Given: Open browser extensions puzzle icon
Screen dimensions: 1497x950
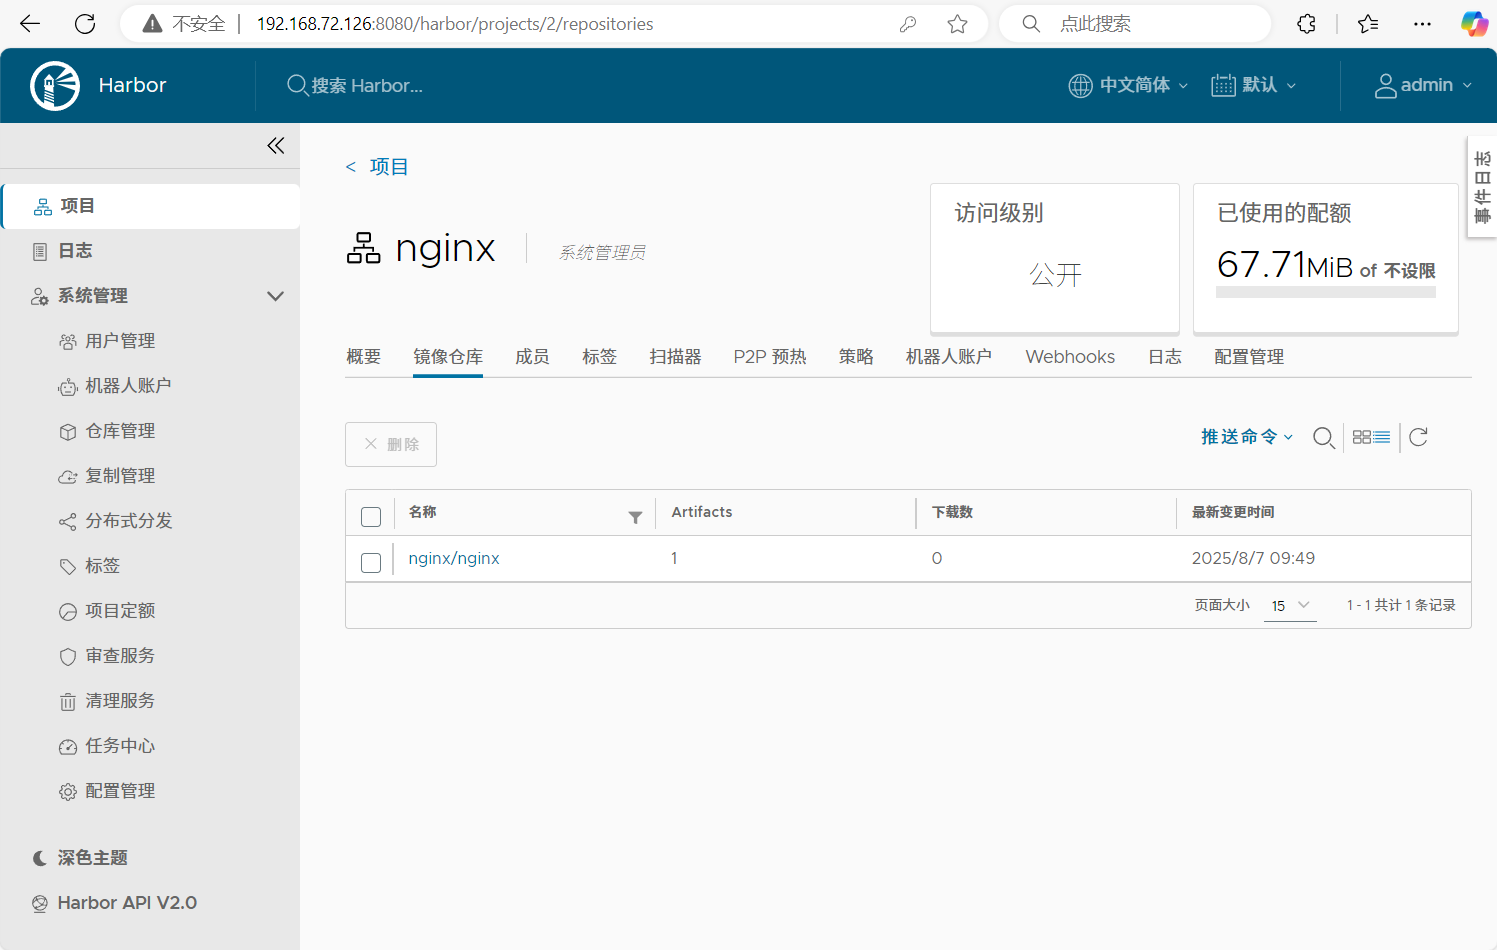Looking at the screenshot, I should click(1306, 24).
